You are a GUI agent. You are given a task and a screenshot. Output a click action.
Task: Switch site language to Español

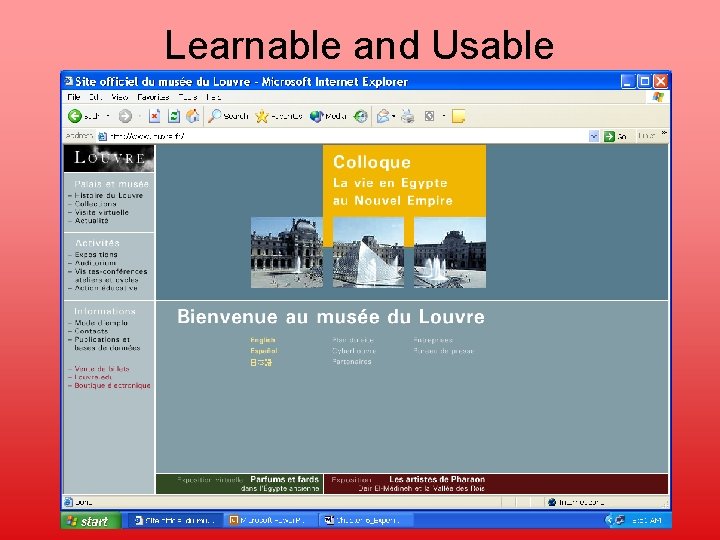pos(264,351)
